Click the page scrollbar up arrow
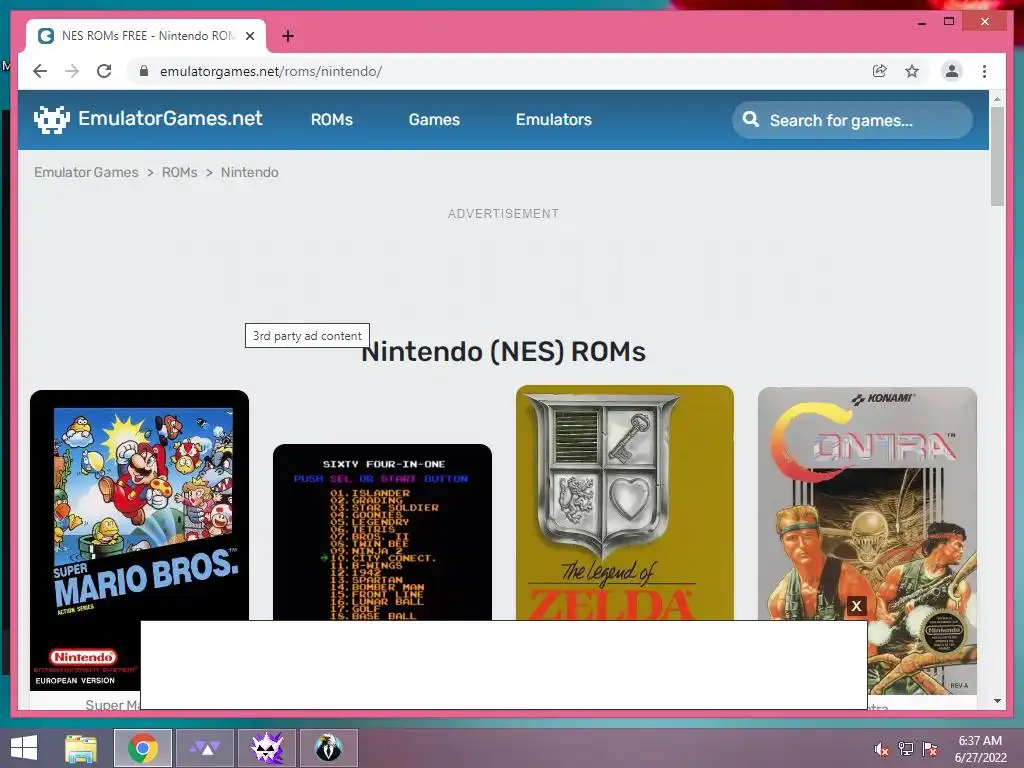The height and width of the screenshot is (768, 1024). tap(997, 99)
